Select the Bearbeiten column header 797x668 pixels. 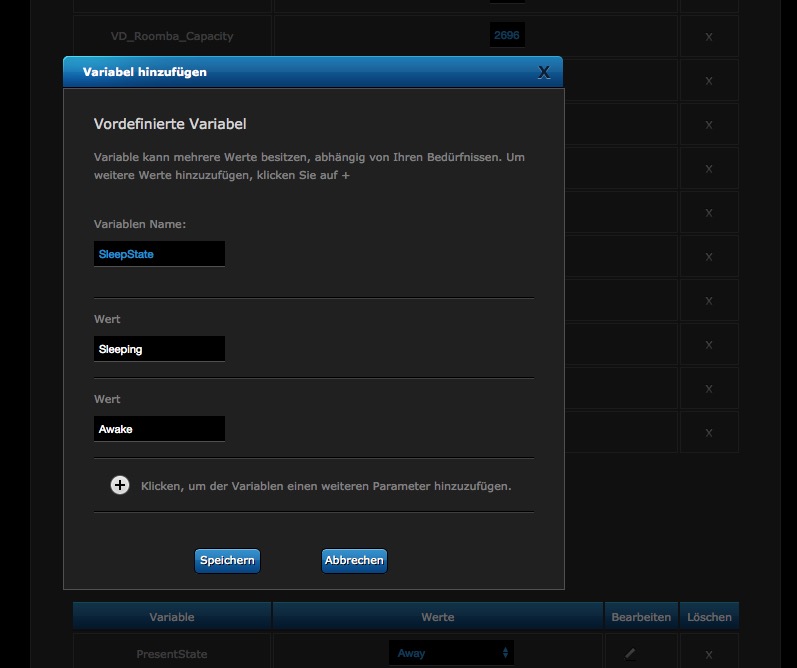point(641,617)
